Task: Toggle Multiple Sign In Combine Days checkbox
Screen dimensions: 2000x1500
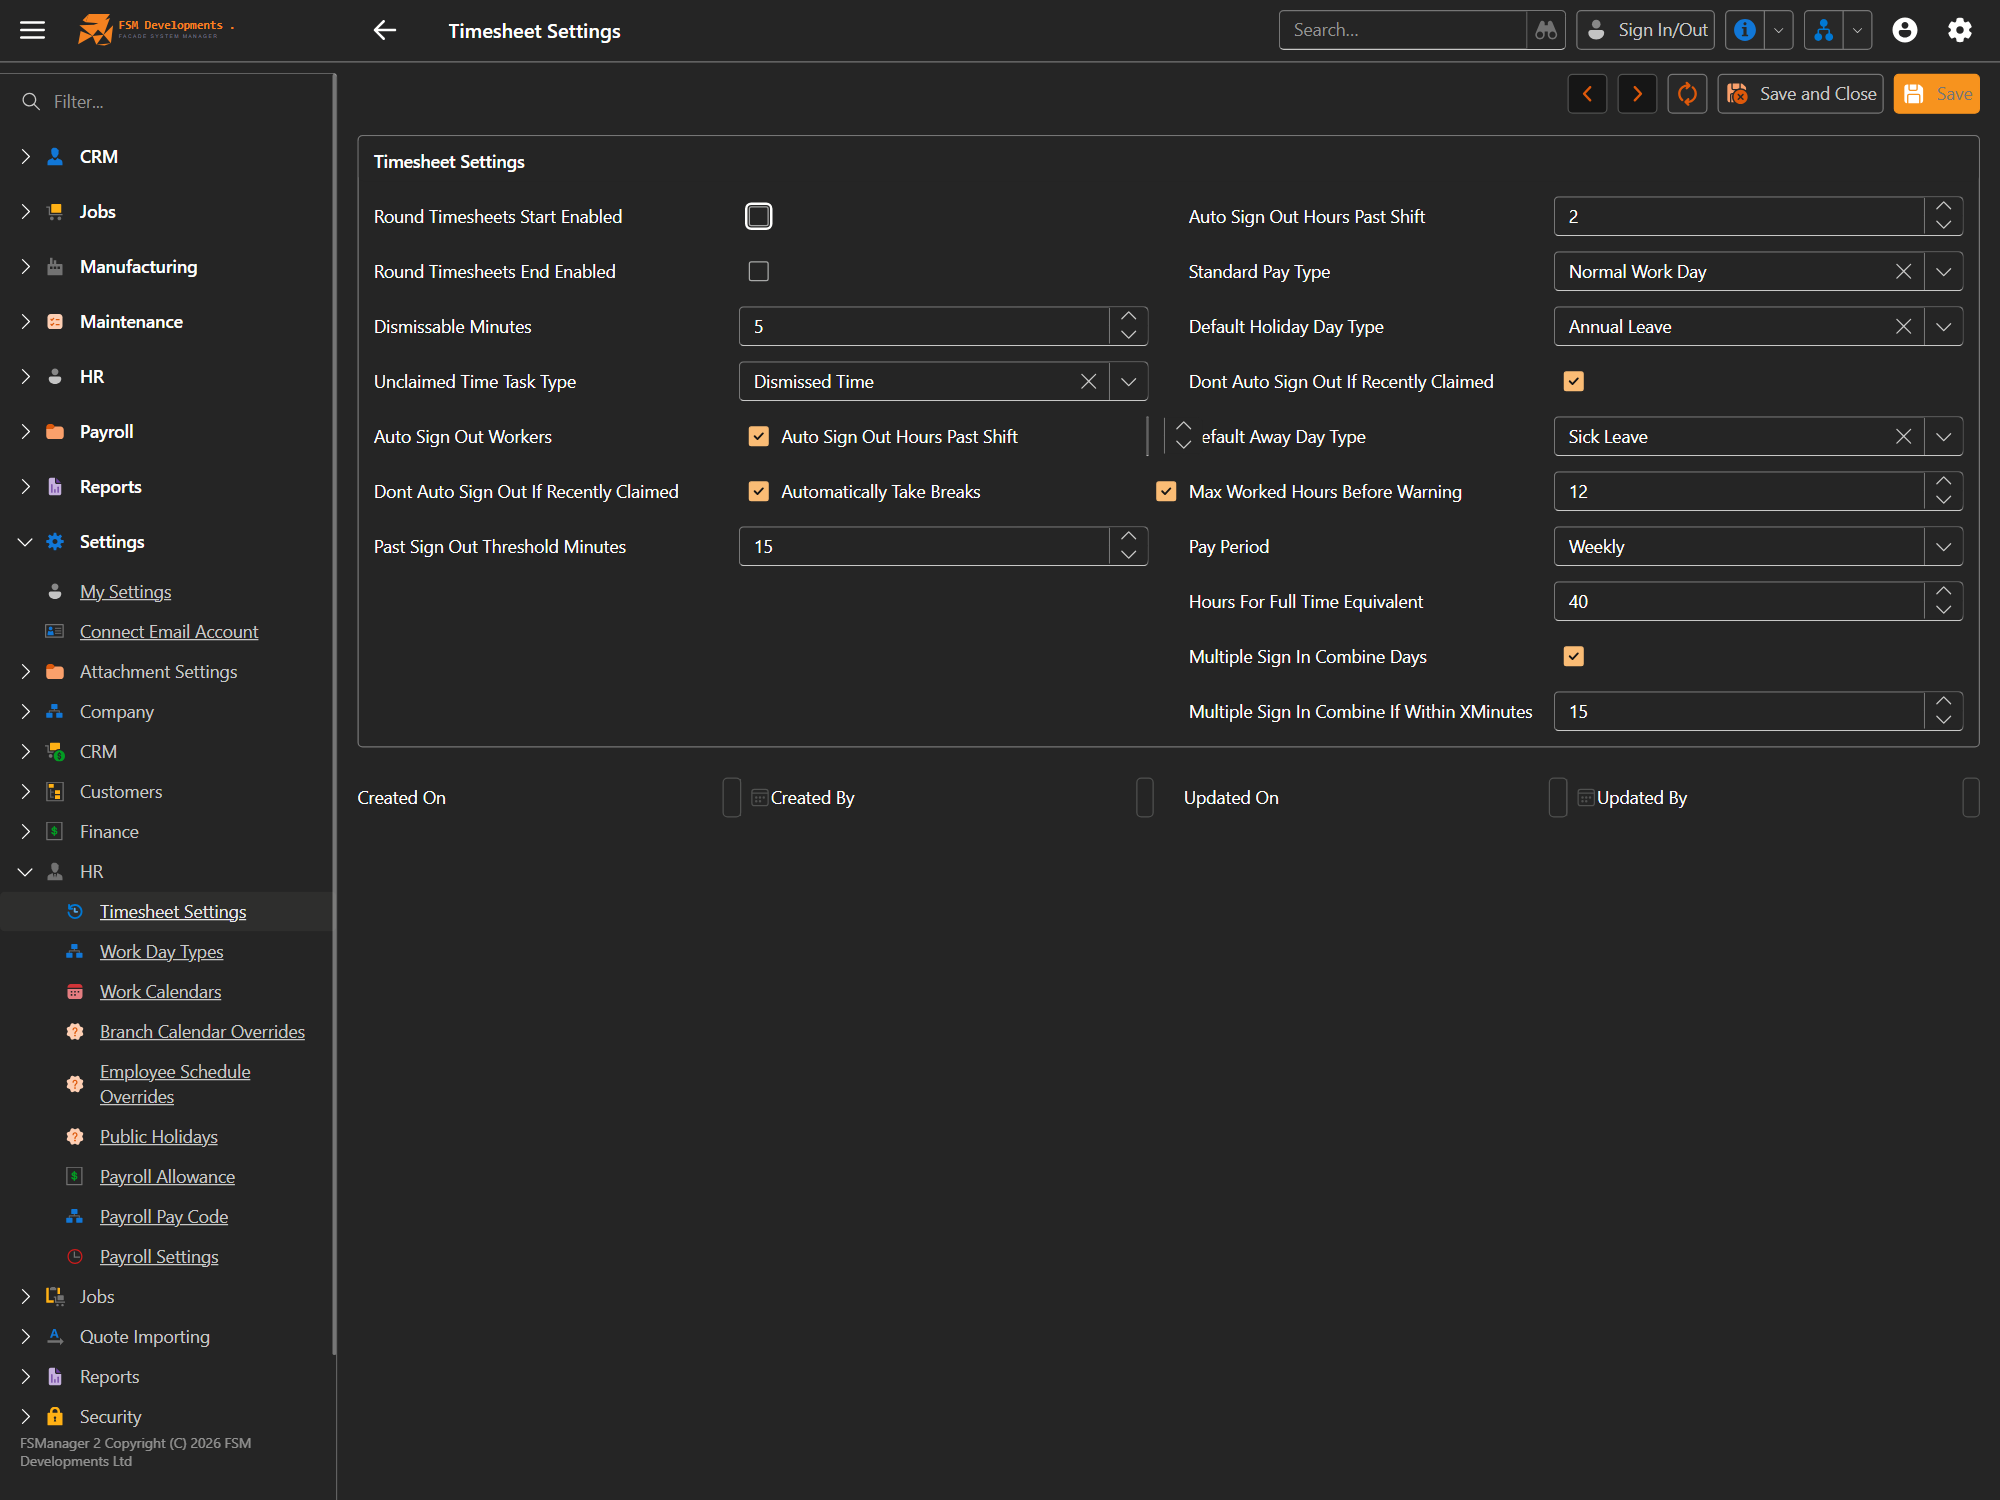Action: pos(1574,657)
